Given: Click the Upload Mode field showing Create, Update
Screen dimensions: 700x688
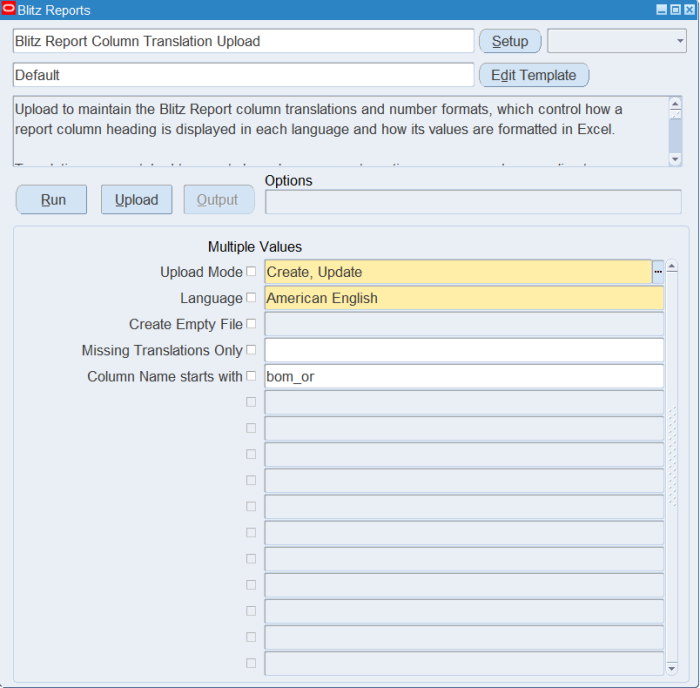Looking at the screenshot, I should point(458,272).
